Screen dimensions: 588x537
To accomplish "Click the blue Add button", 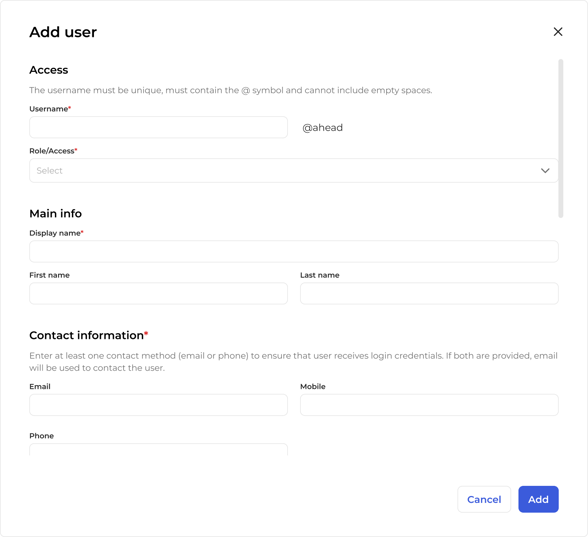I will tap(538, 499).
